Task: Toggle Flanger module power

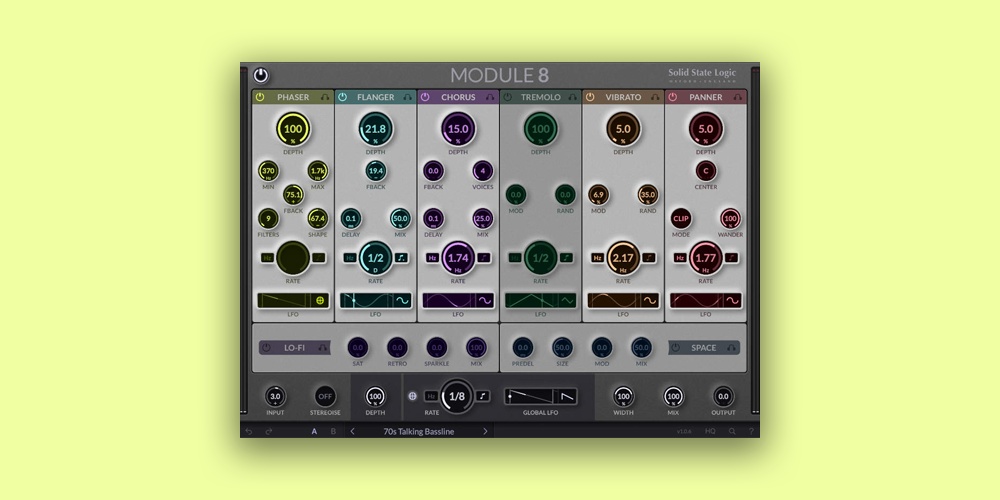Action: click(x=342, y=98)
